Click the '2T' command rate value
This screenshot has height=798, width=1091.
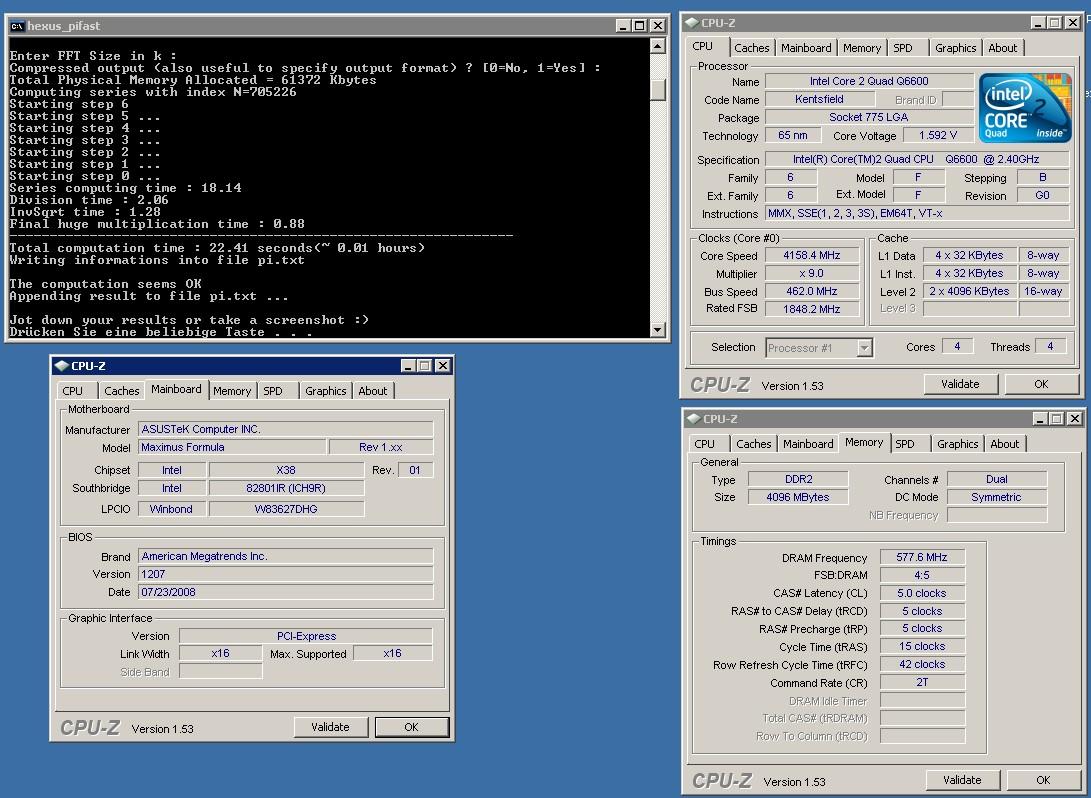(x=922, y=683)
